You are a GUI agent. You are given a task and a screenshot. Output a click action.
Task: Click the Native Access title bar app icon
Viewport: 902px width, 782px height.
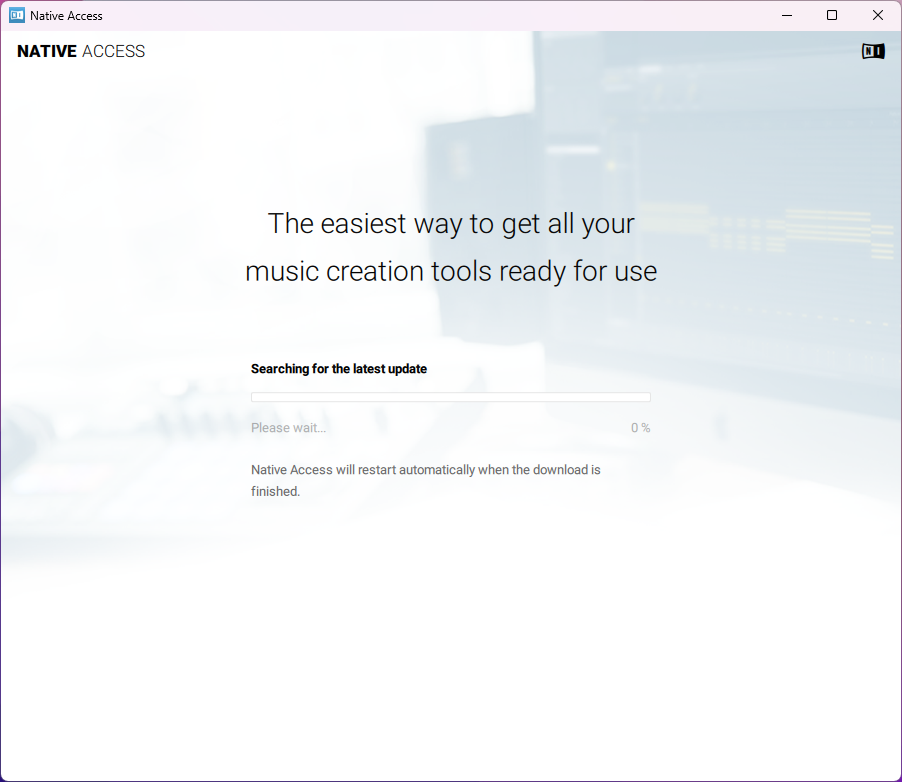[x=17, y=16]
